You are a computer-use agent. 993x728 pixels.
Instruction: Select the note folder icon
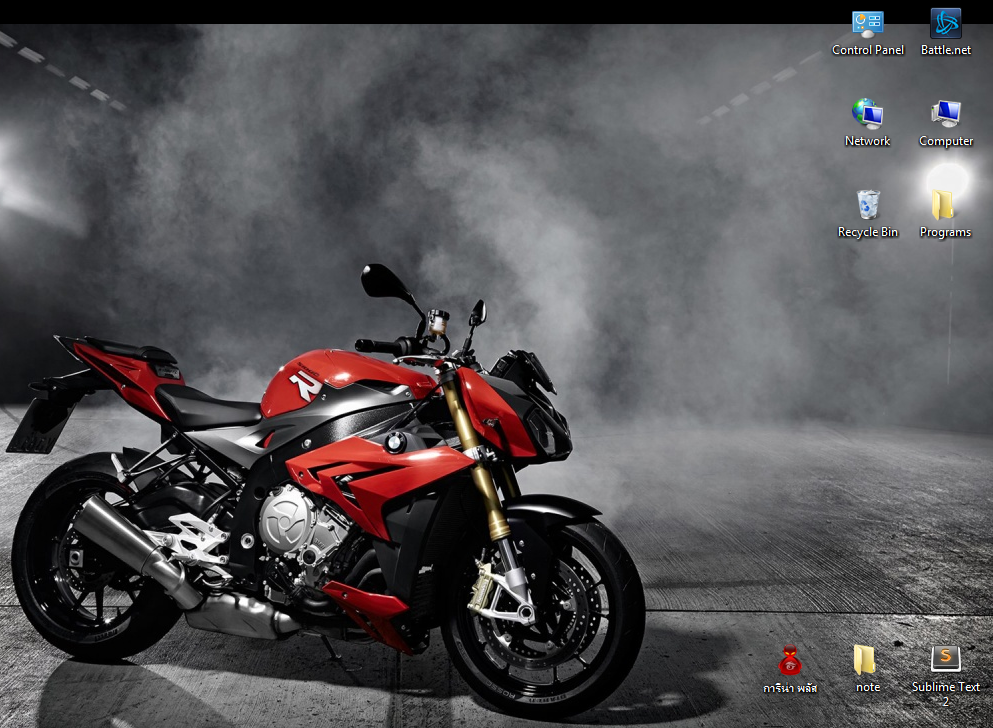tap(865, 660)
